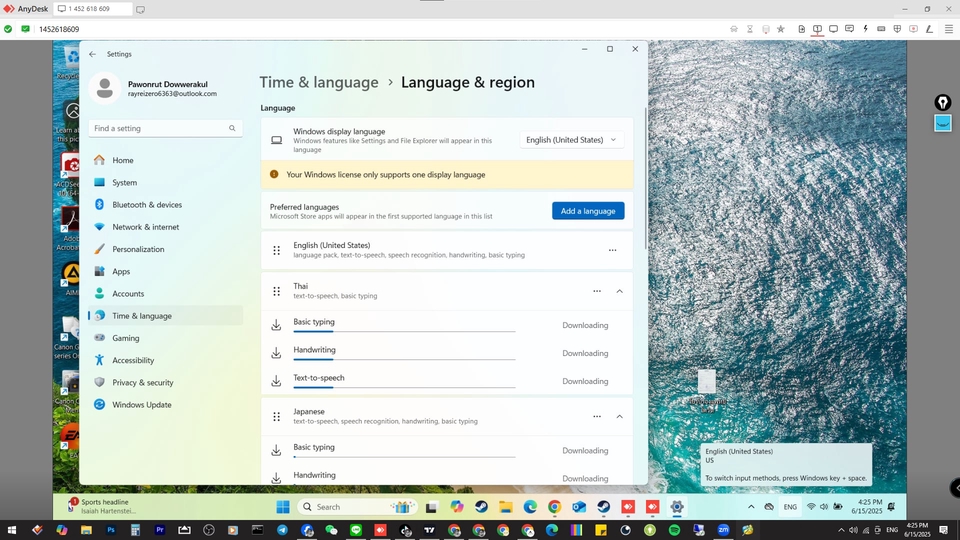Open the Windows Start menu on taskbar

pos(283,507)
